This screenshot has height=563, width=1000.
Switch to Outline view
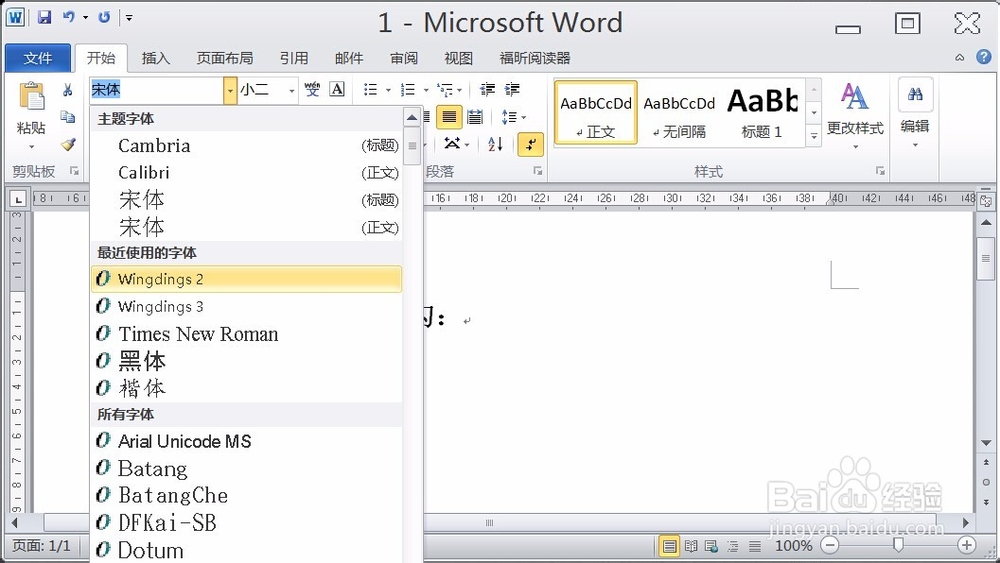coord(733,546)
